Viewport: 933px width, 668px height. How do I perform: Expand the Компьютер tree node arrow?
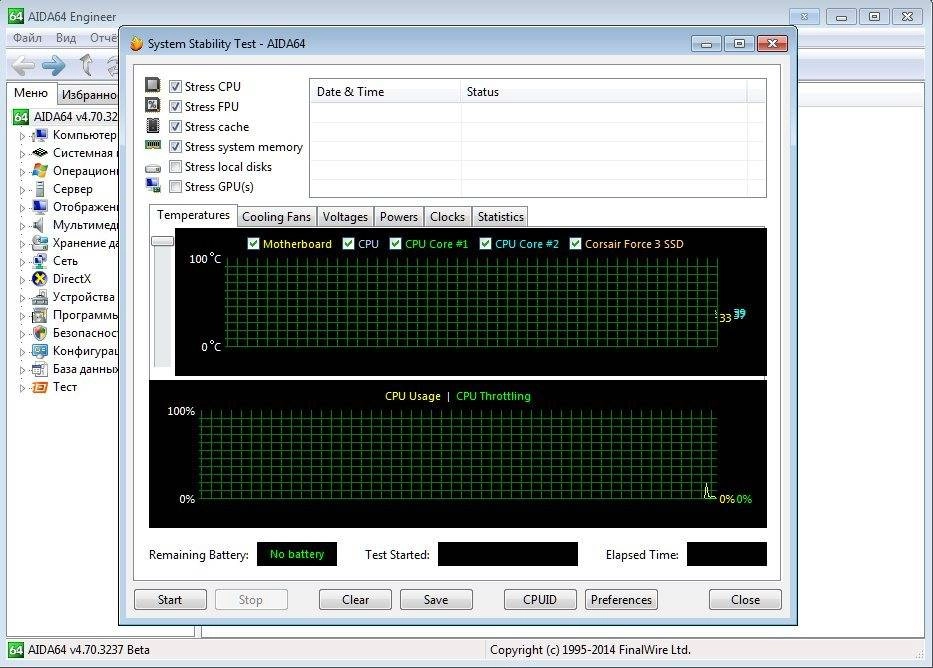click(x=23, y=136)
